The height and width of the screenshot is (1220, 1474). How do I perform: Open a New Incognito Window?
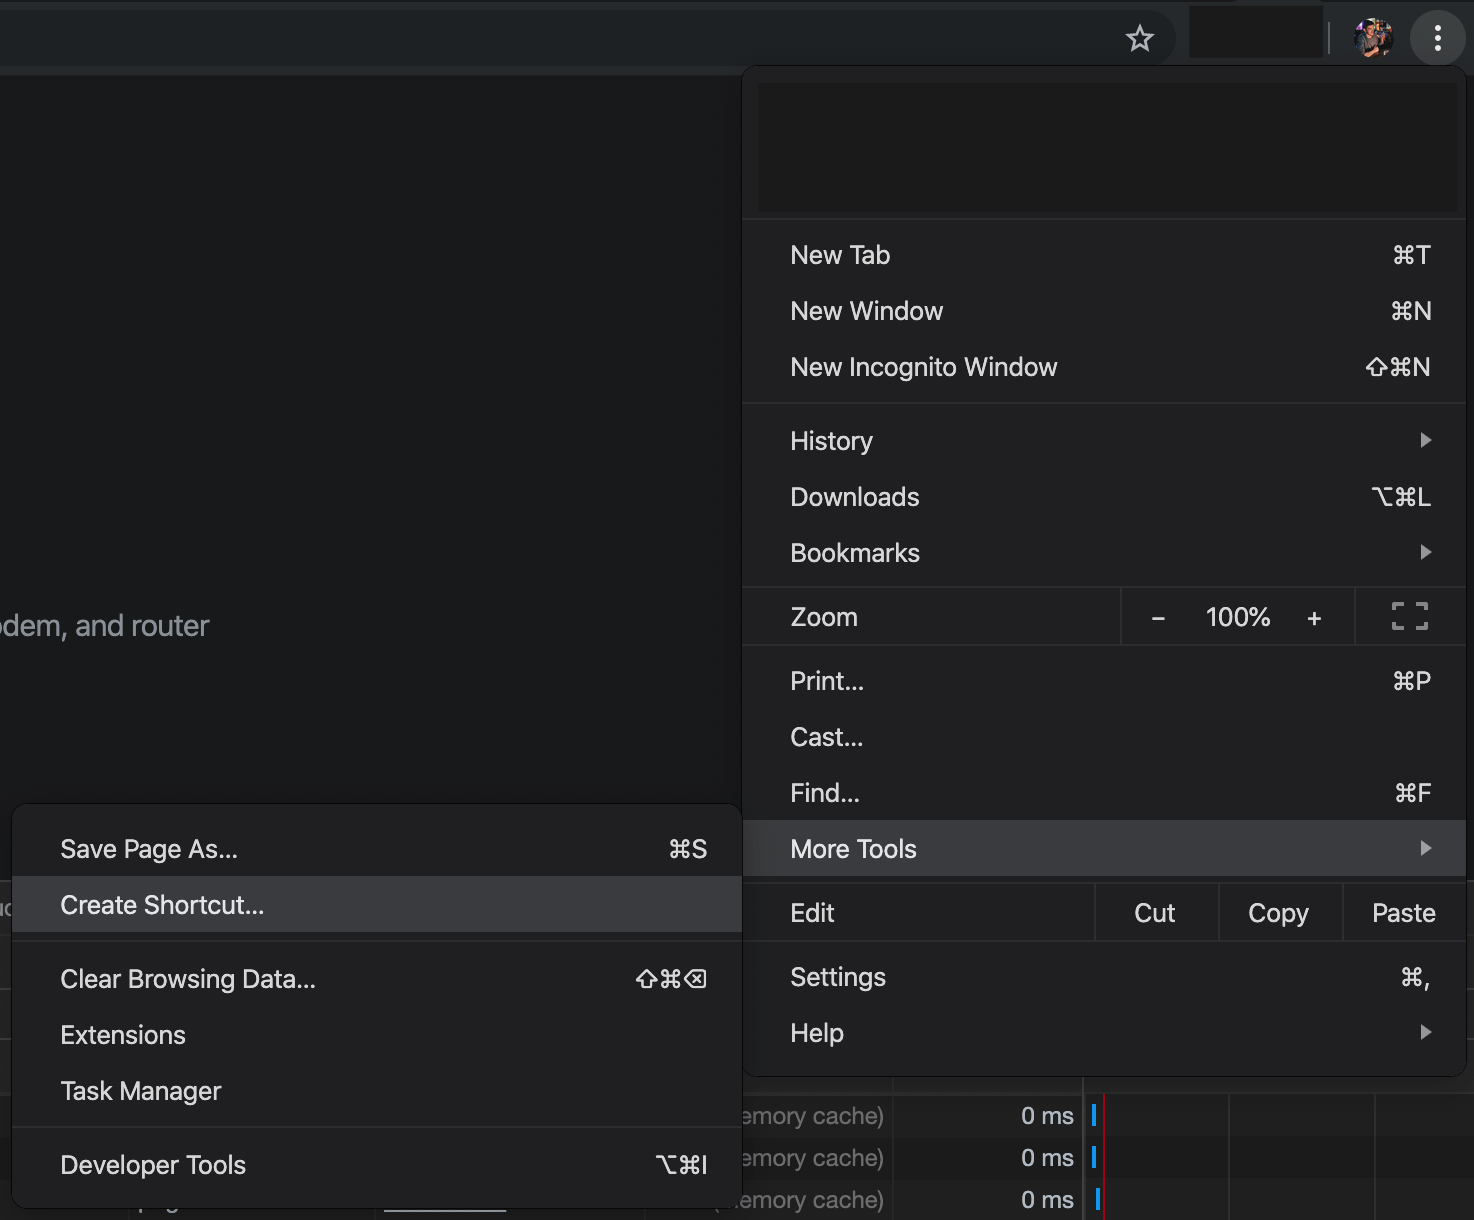[1104, 367]
